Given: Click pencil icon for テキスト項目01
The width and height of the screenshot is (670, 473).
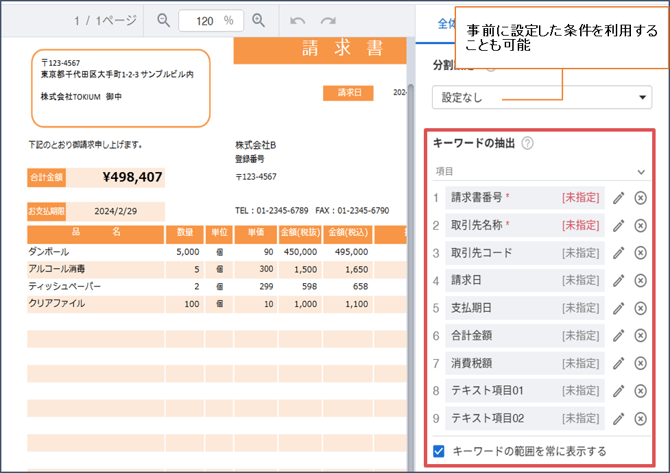Looking at the screenshot, I should click(x=619, y=391).
